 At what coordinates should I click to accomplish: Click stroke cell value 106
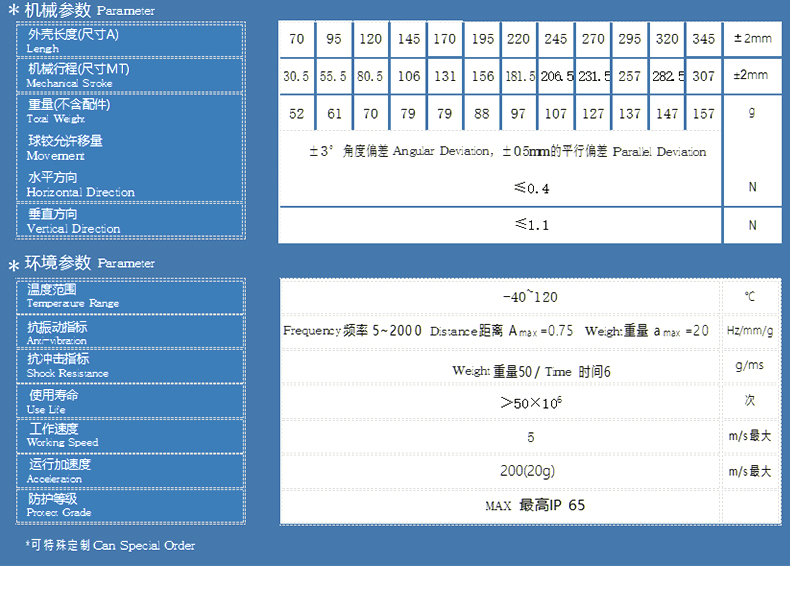409,76
